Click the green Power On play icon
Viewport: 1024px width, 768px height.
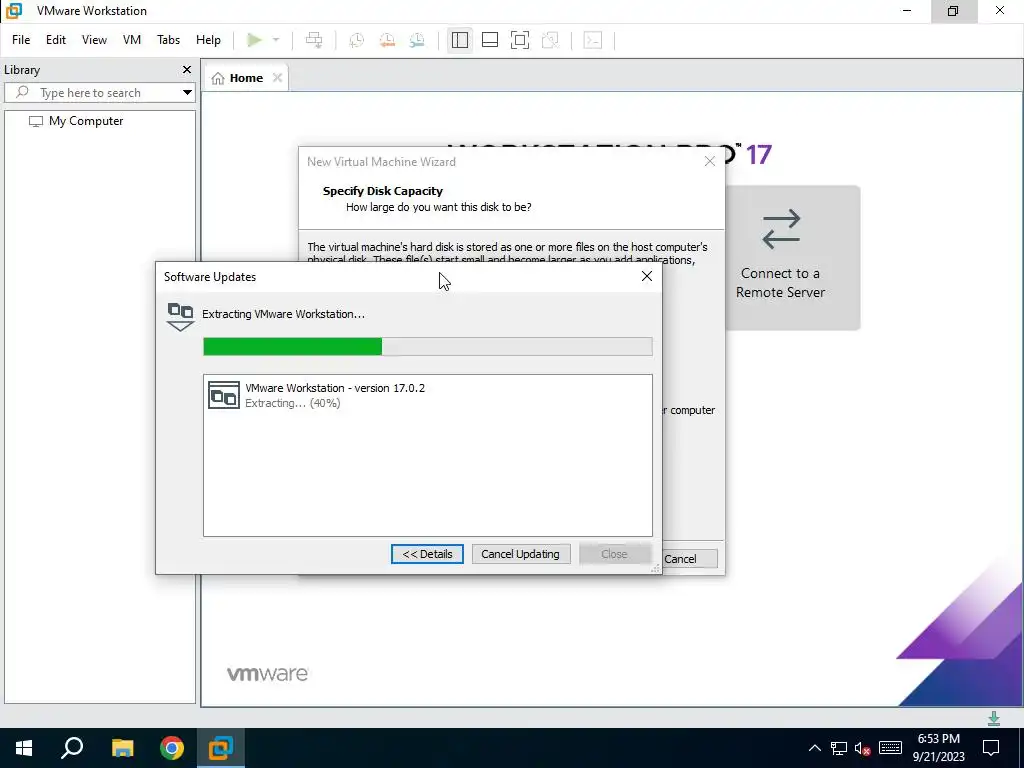pyautogui.click(x=254, y=40)
